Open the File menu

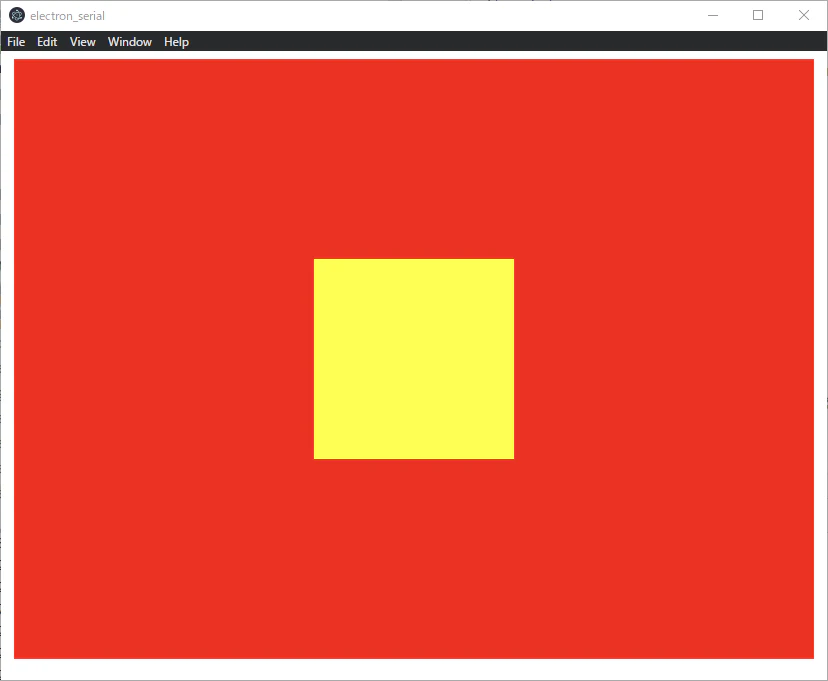(16, 42)
